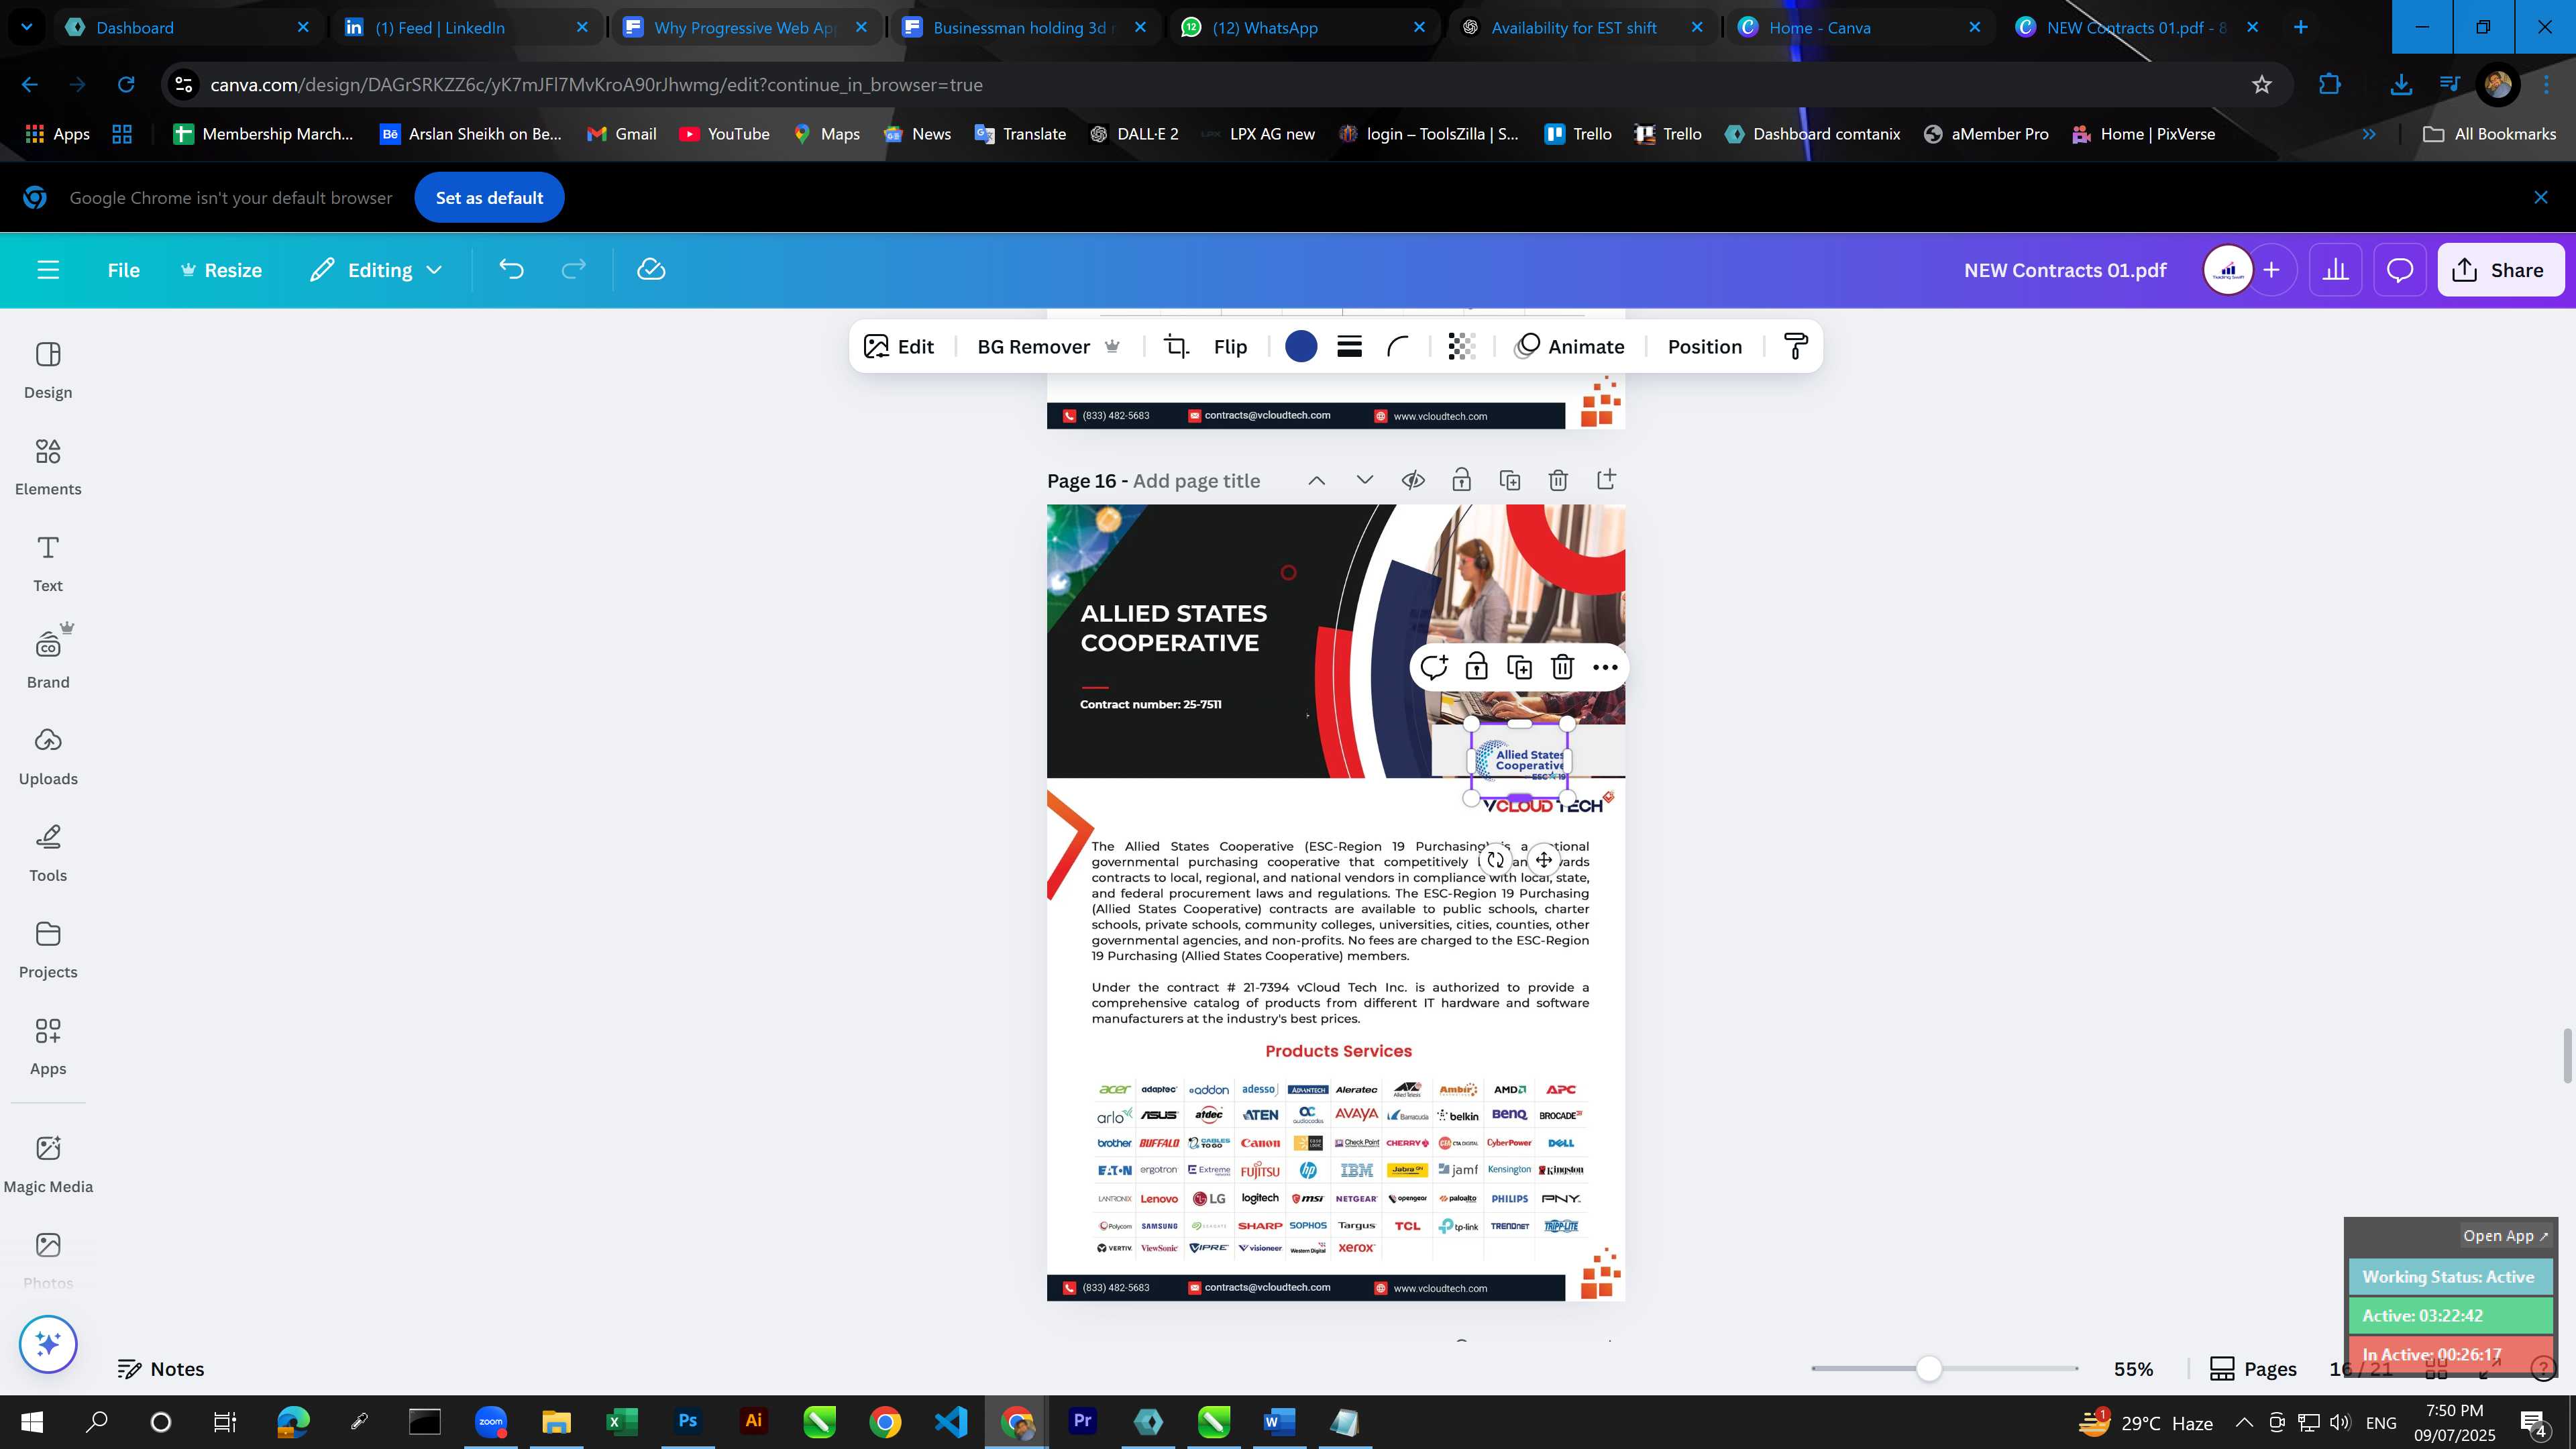The image size is (2576, 1449).
Task: Duplicate page 16
Action: tap(1510, 480)
